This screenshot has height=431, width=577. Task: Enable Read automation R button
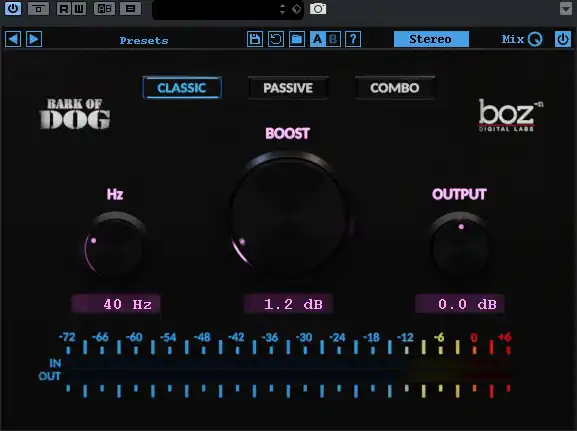[64, 8]
